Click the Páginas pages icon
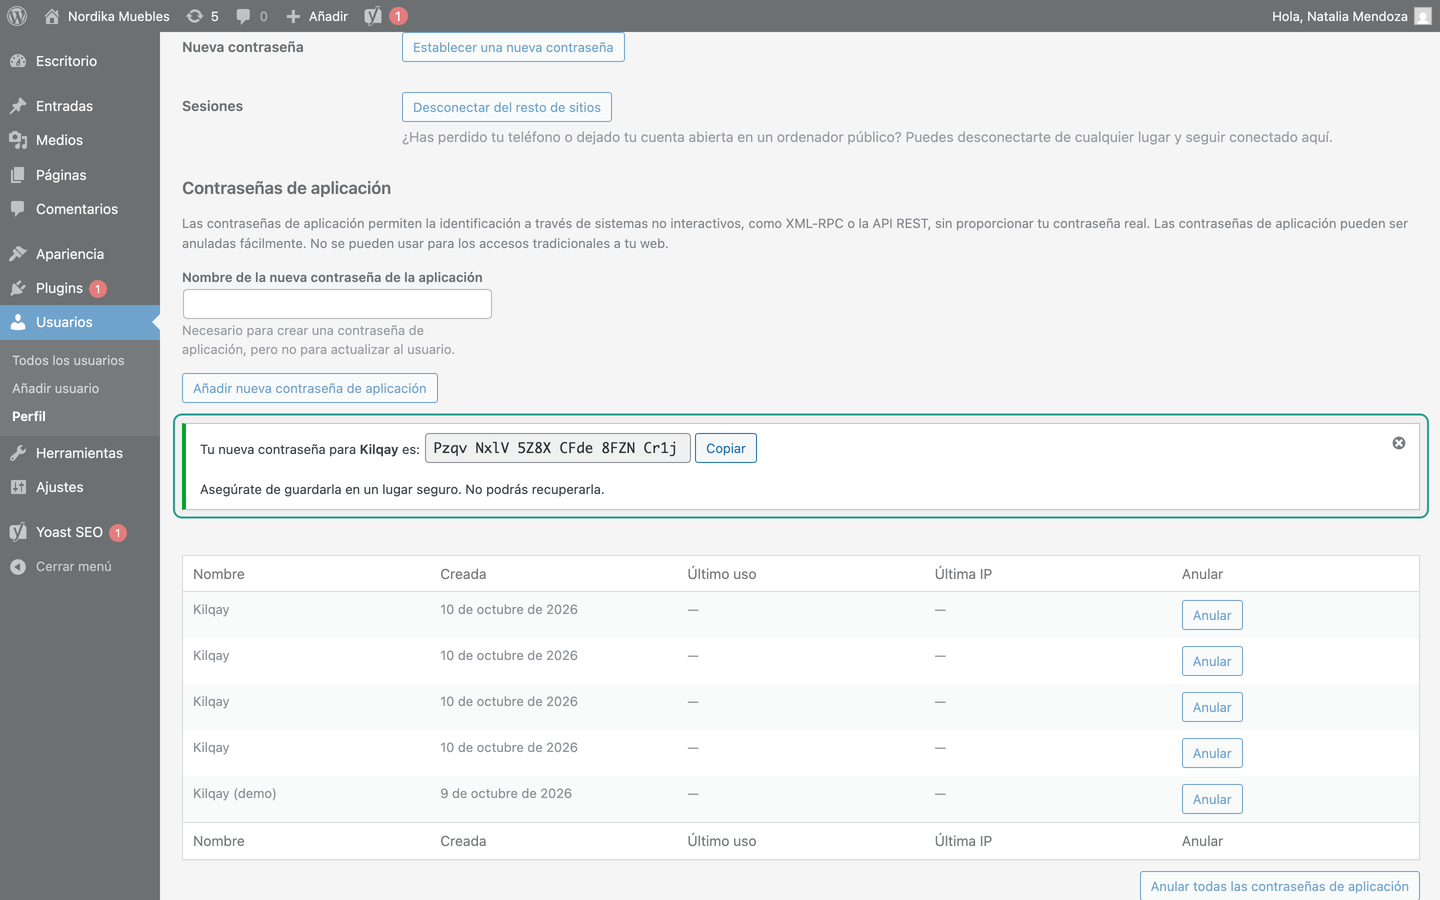 pos(18,175)
